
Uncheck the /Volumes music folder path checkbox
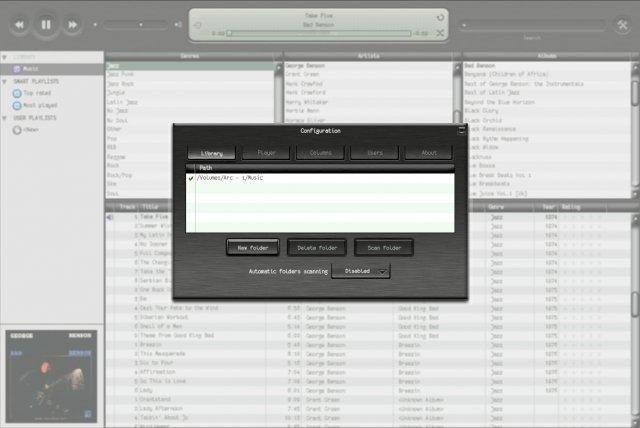point(191,178)
